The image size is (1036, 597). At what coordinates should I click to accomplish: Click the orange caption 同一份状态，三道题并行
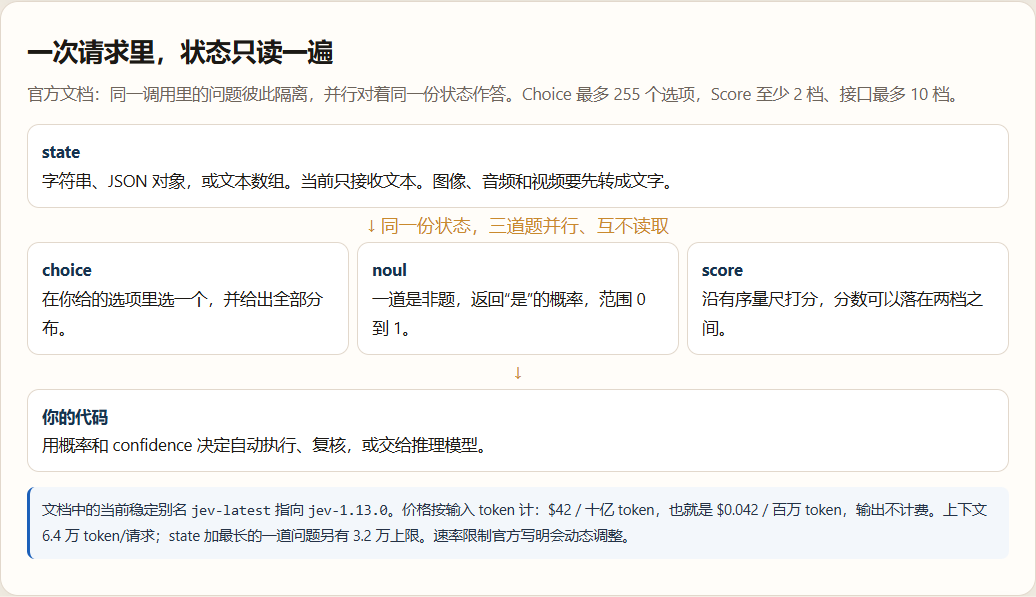tap(518, 226)
